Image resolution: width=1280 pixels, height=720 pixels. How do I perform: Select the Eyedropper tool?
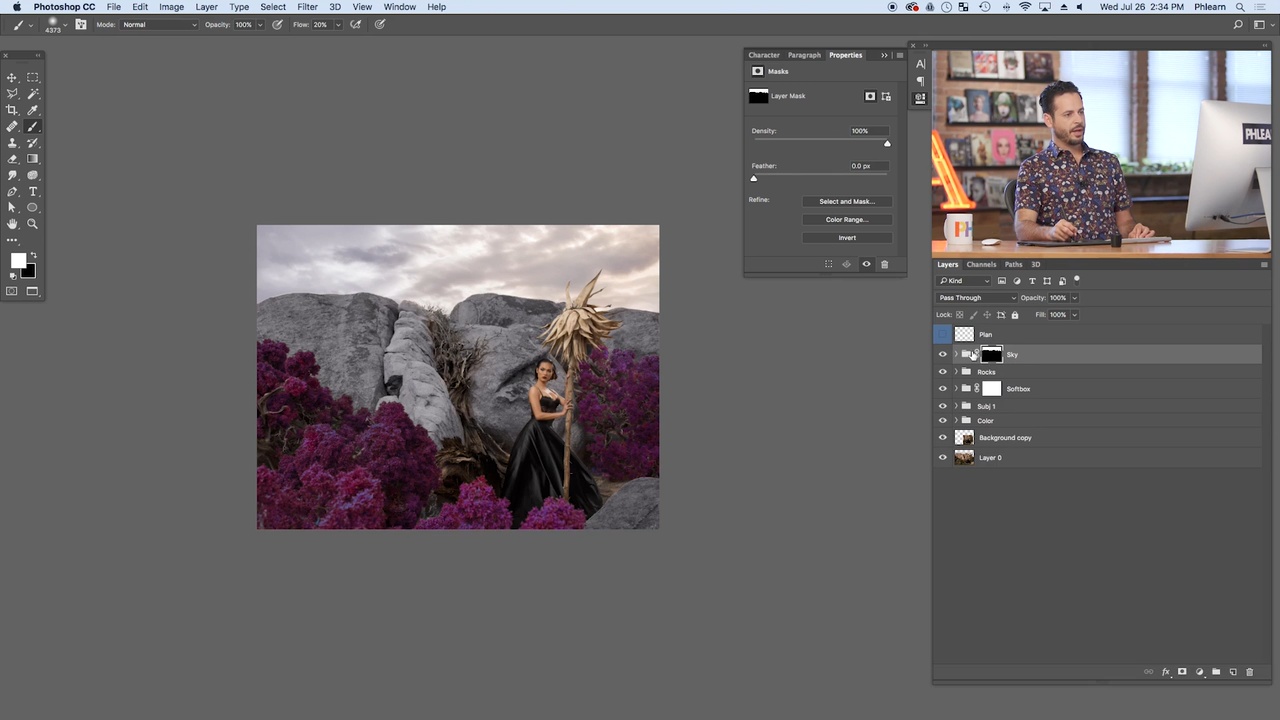click(32, 110)
